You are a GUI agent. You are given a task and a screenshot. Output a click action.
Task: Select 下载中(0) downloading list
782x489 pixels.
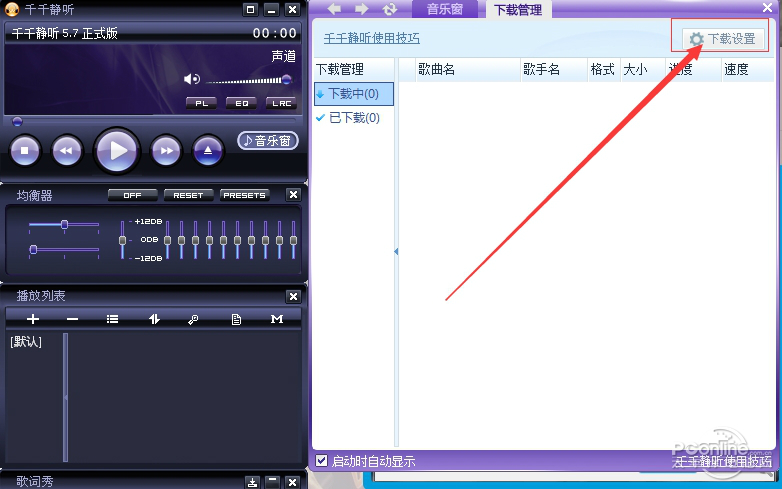(x=354, y=94)
